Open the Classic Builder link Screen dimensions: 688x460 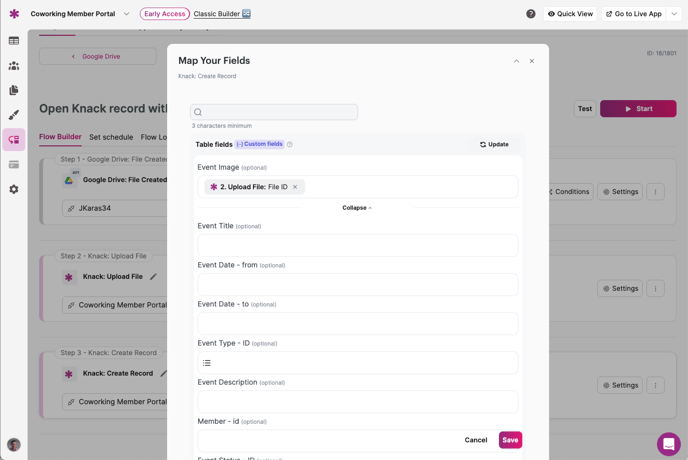pyautogui.click(x=222, y=14)
